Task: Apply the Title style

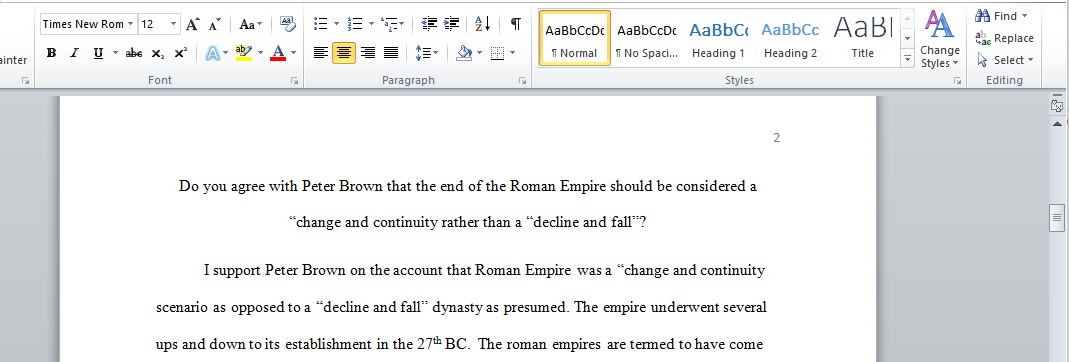Action: tap(862, 38)
